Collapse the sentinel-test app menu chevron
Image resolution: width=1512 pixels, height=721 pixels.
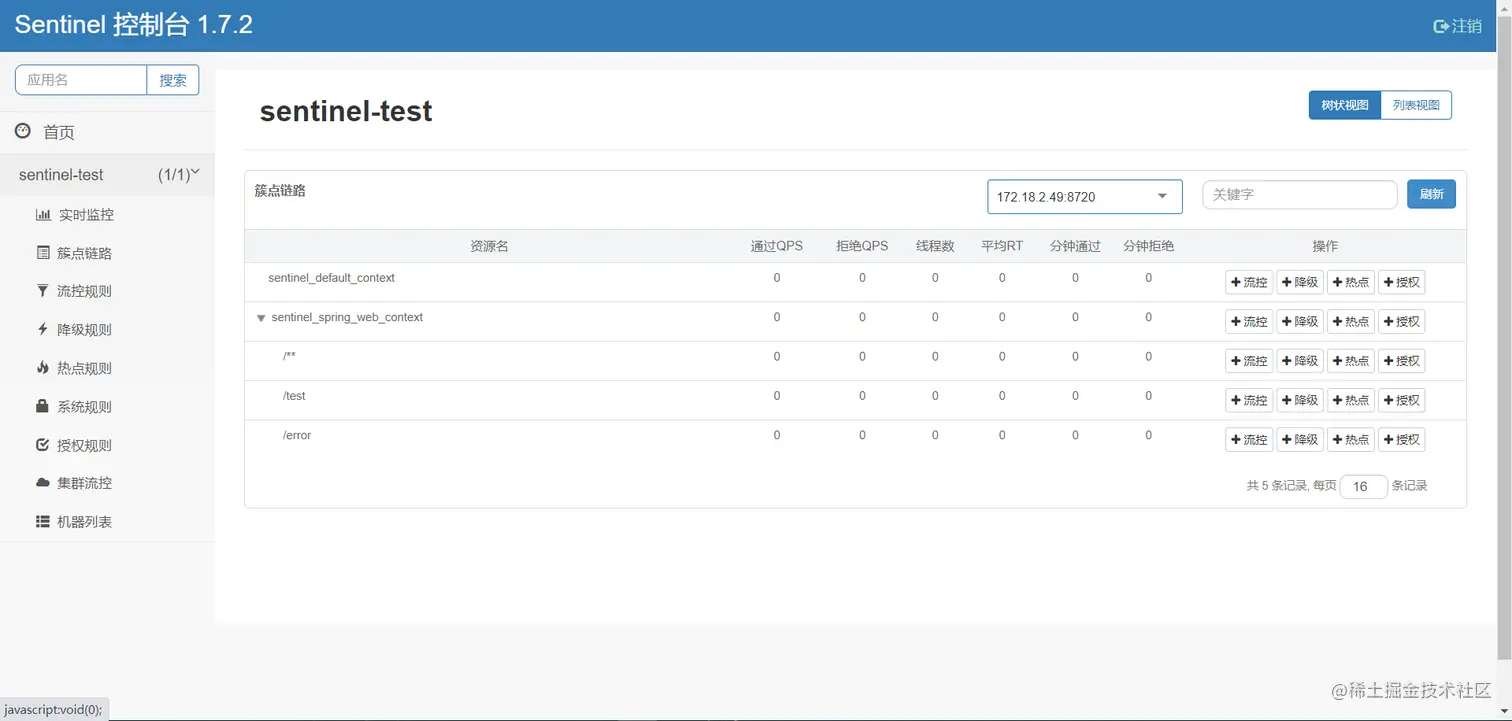pyautogui.click(x=196, y=172)
